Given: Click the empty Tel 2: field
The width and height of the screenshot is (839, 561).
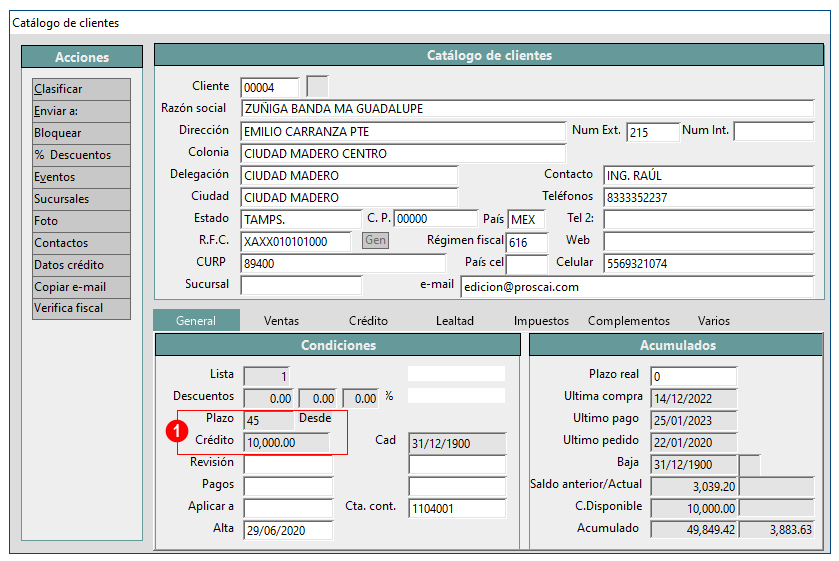Looking at the screenshot, I should tap(708, 219).
